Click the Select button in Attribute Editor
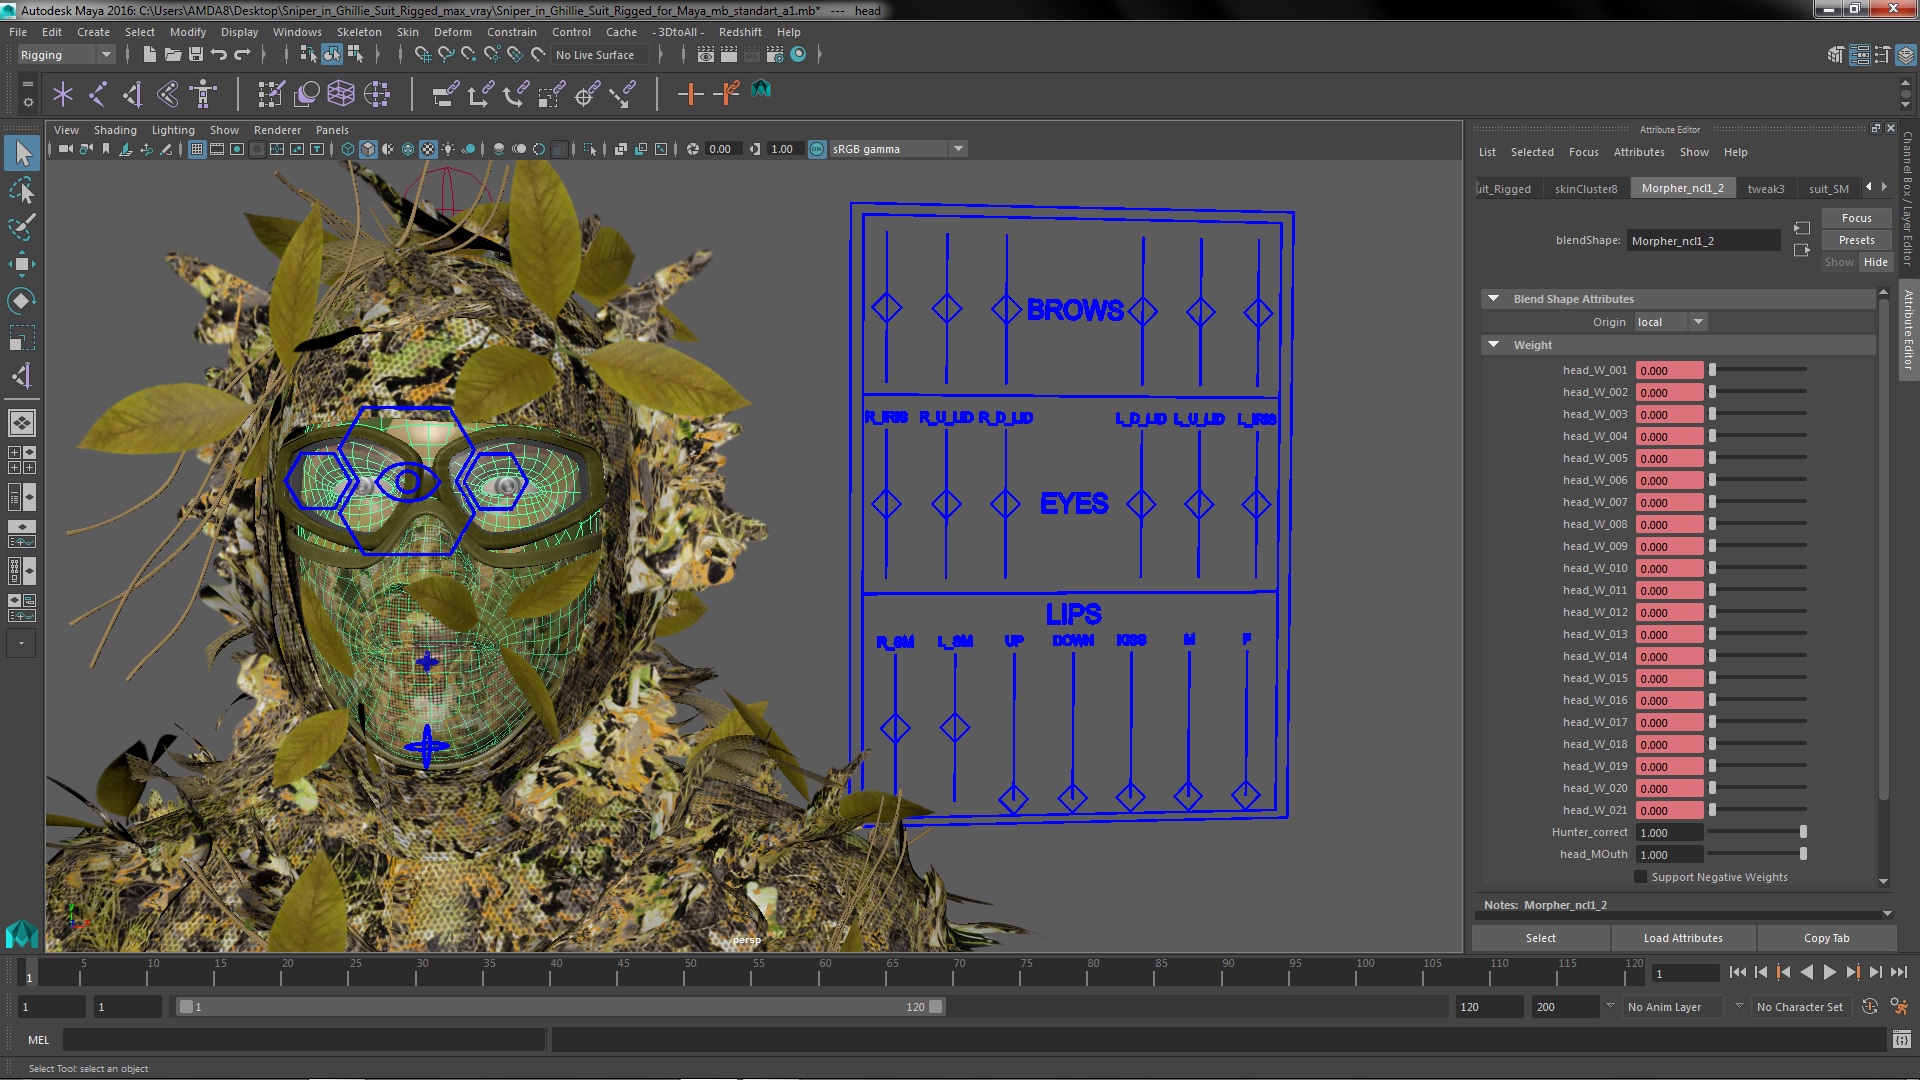This screenshot has height=1080, width=1920. [1540, 938]
